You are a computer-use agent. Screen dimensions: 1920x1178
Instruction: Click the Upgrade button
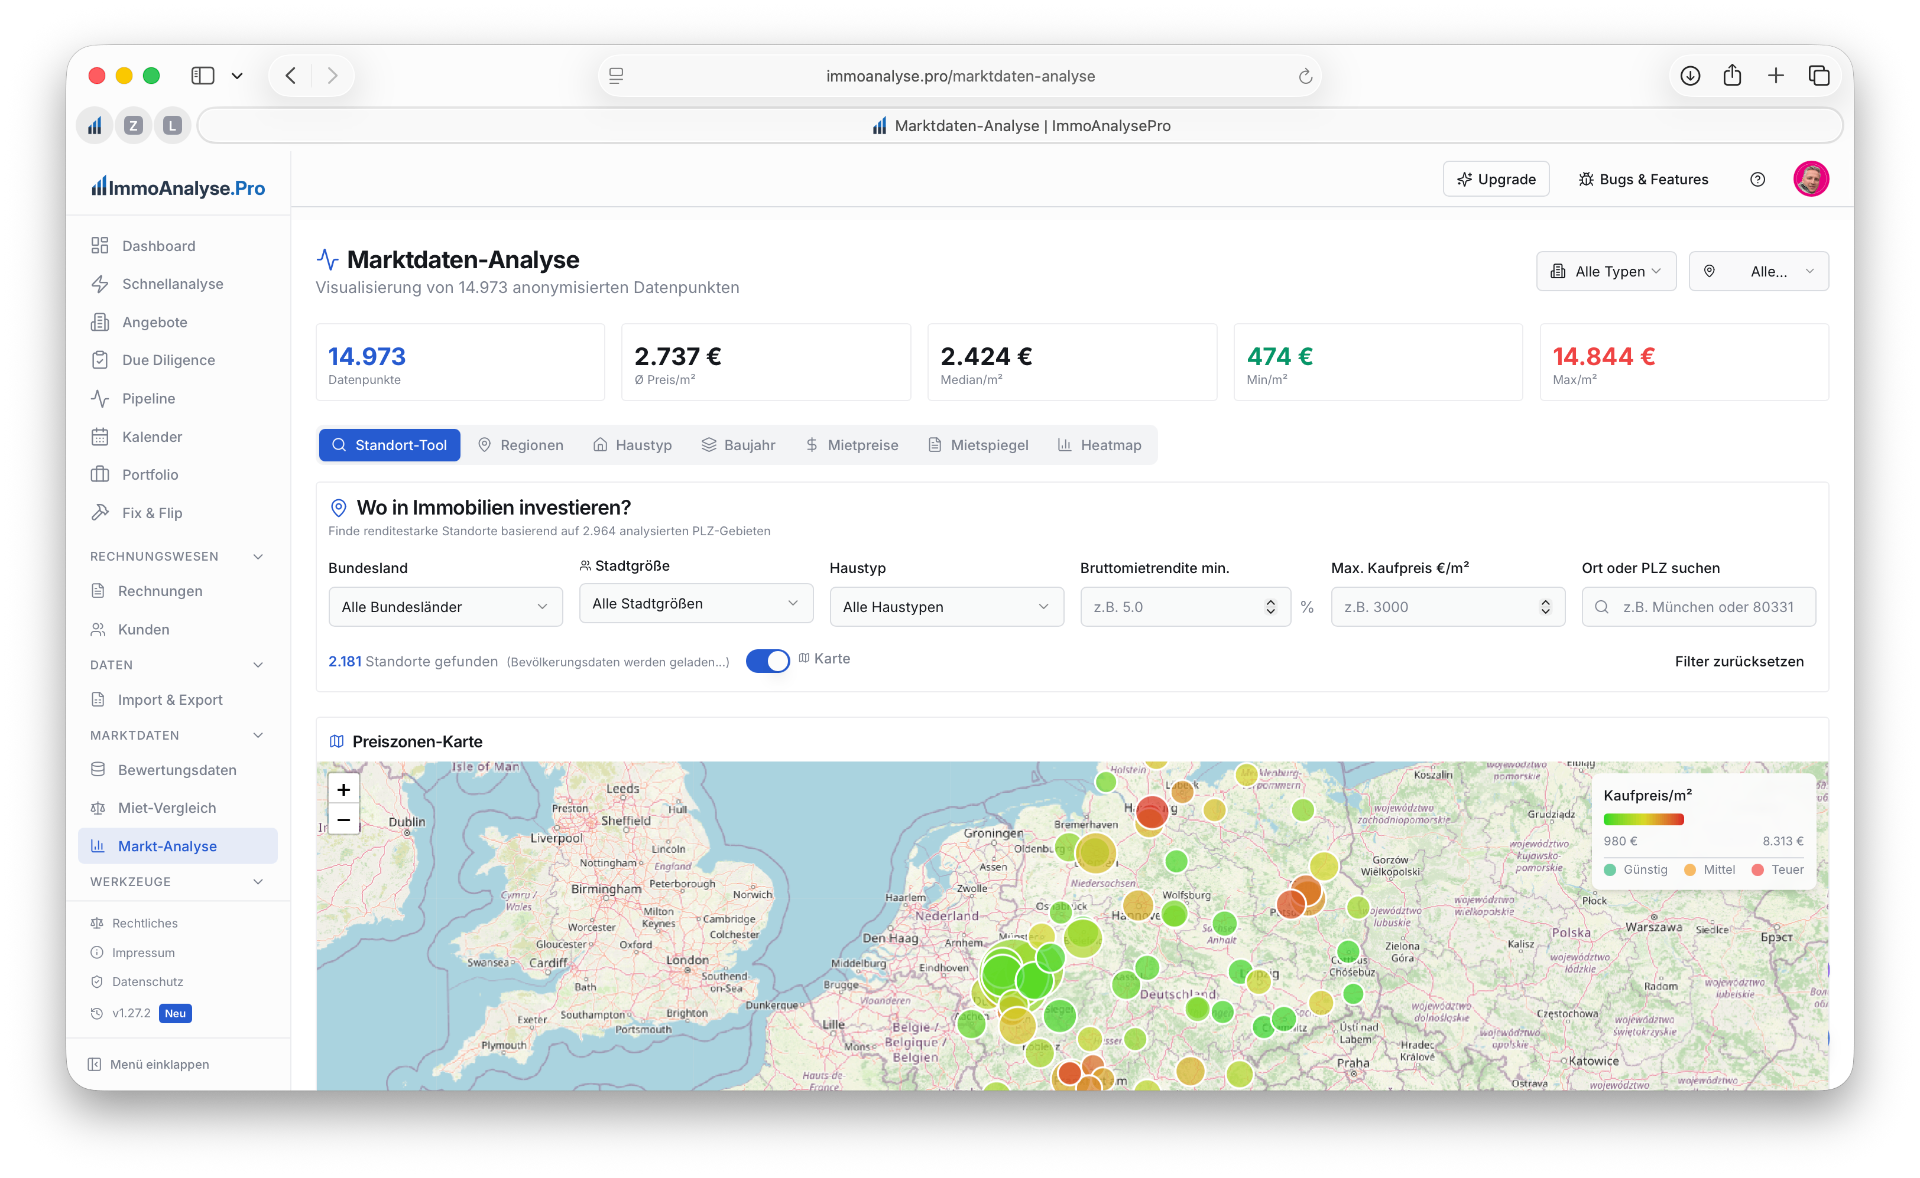(1496, 179)
